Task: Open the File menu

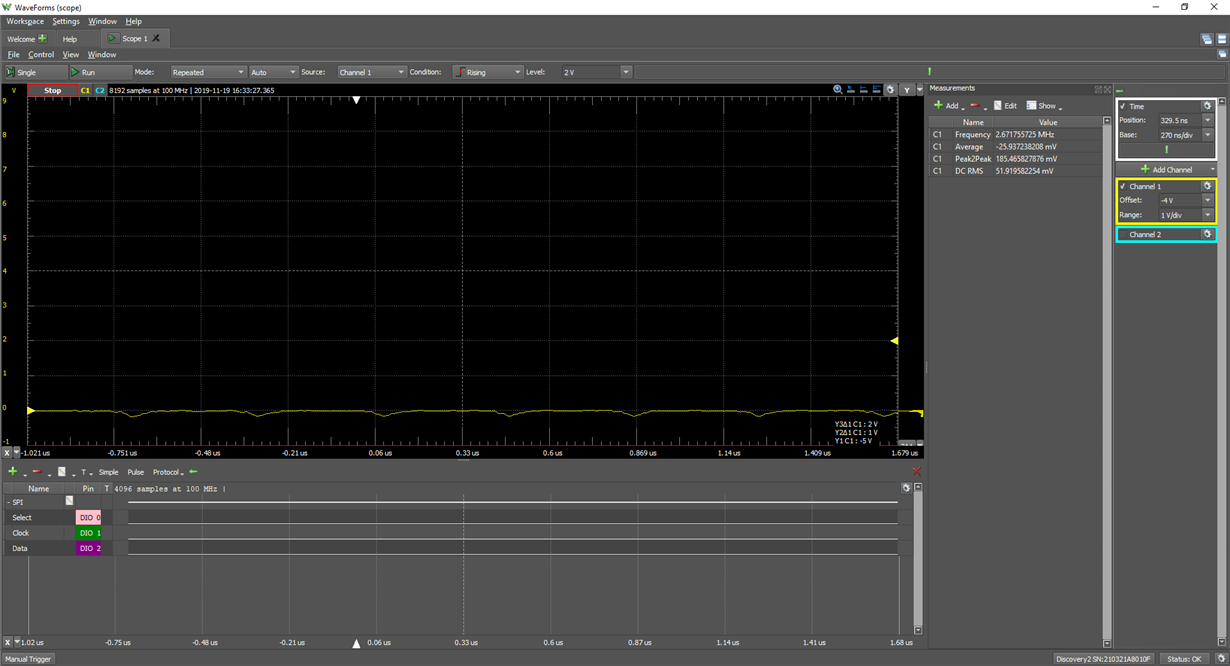Action: click(14, 55)
